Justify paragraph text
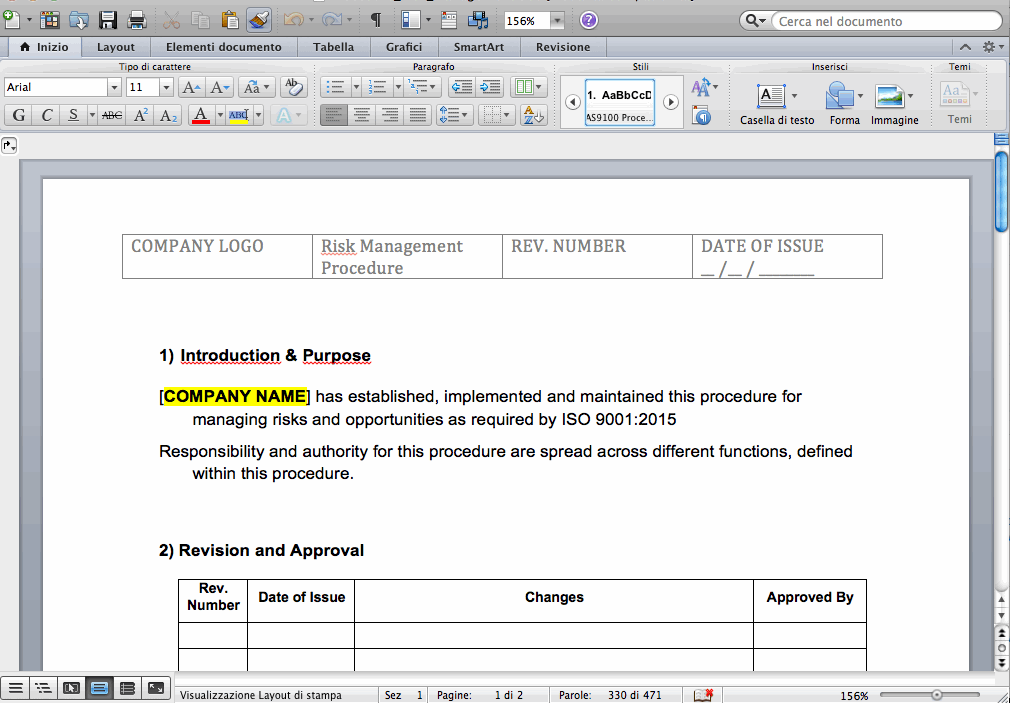Screen dimensions: 1010x703 pos(418,115)
